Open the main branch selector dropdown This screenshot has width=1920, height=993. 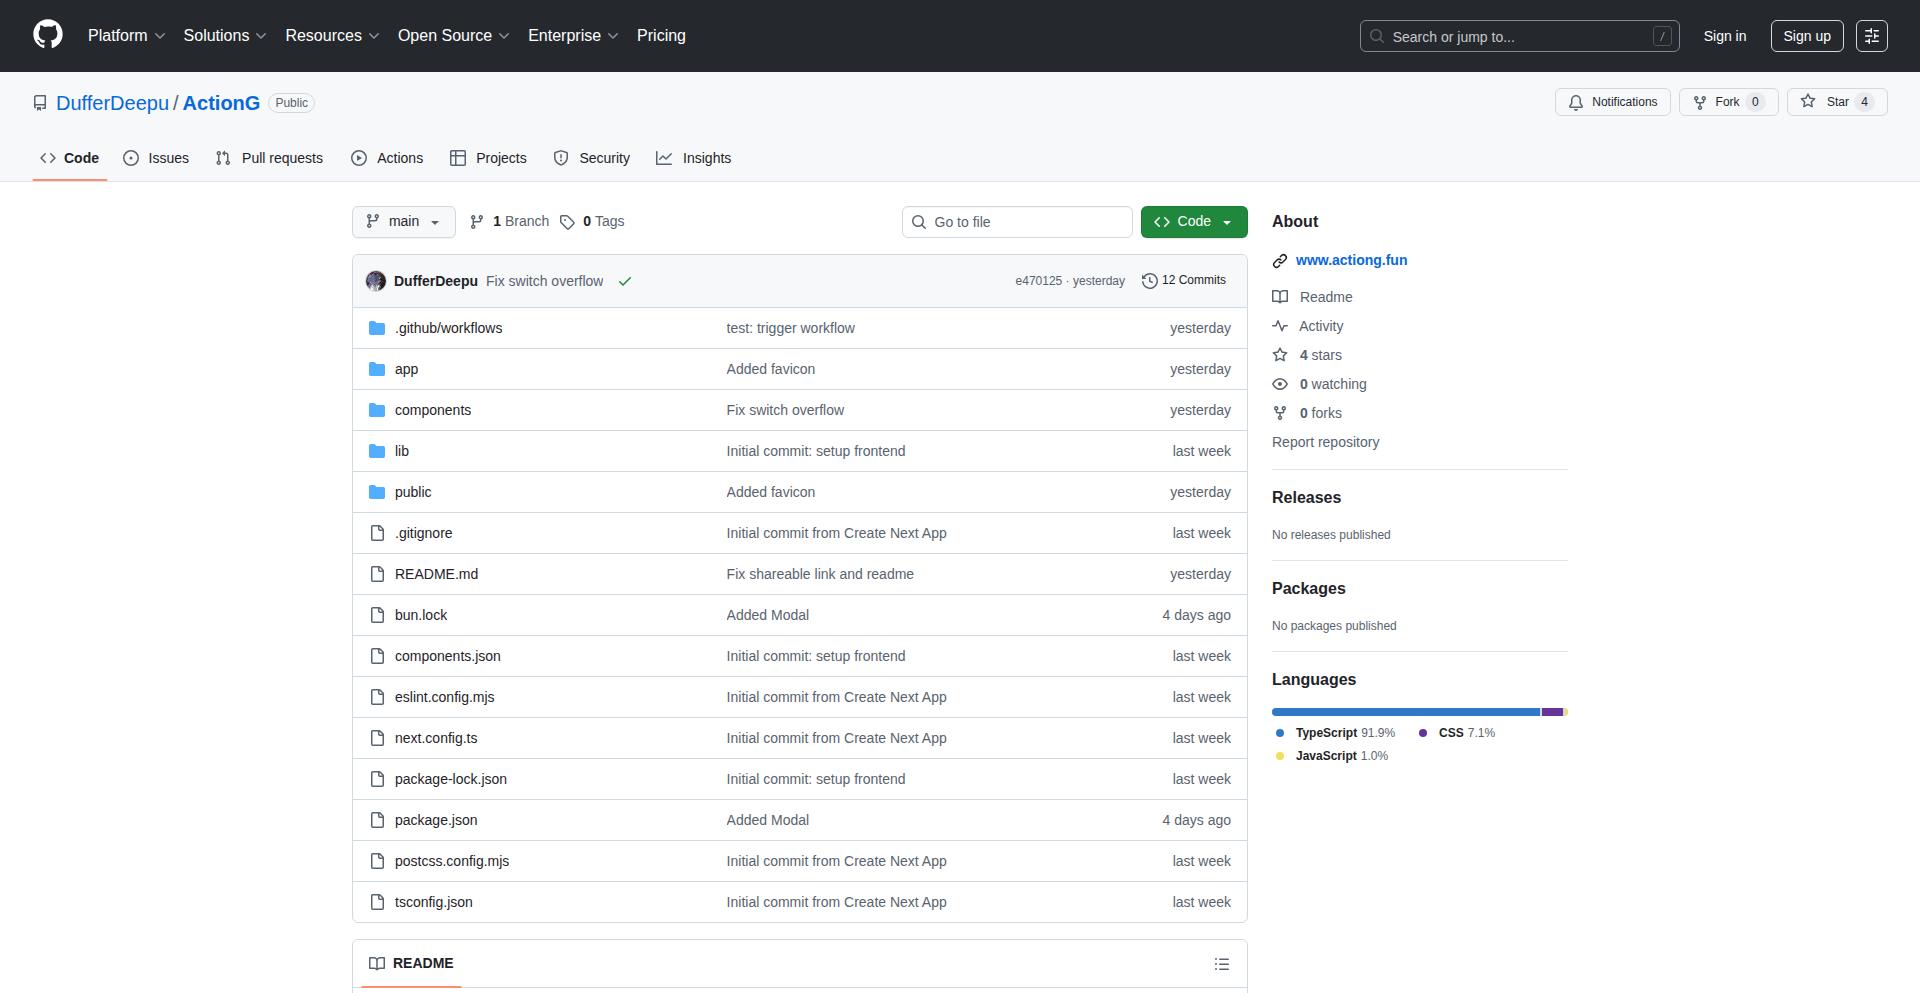403,221
